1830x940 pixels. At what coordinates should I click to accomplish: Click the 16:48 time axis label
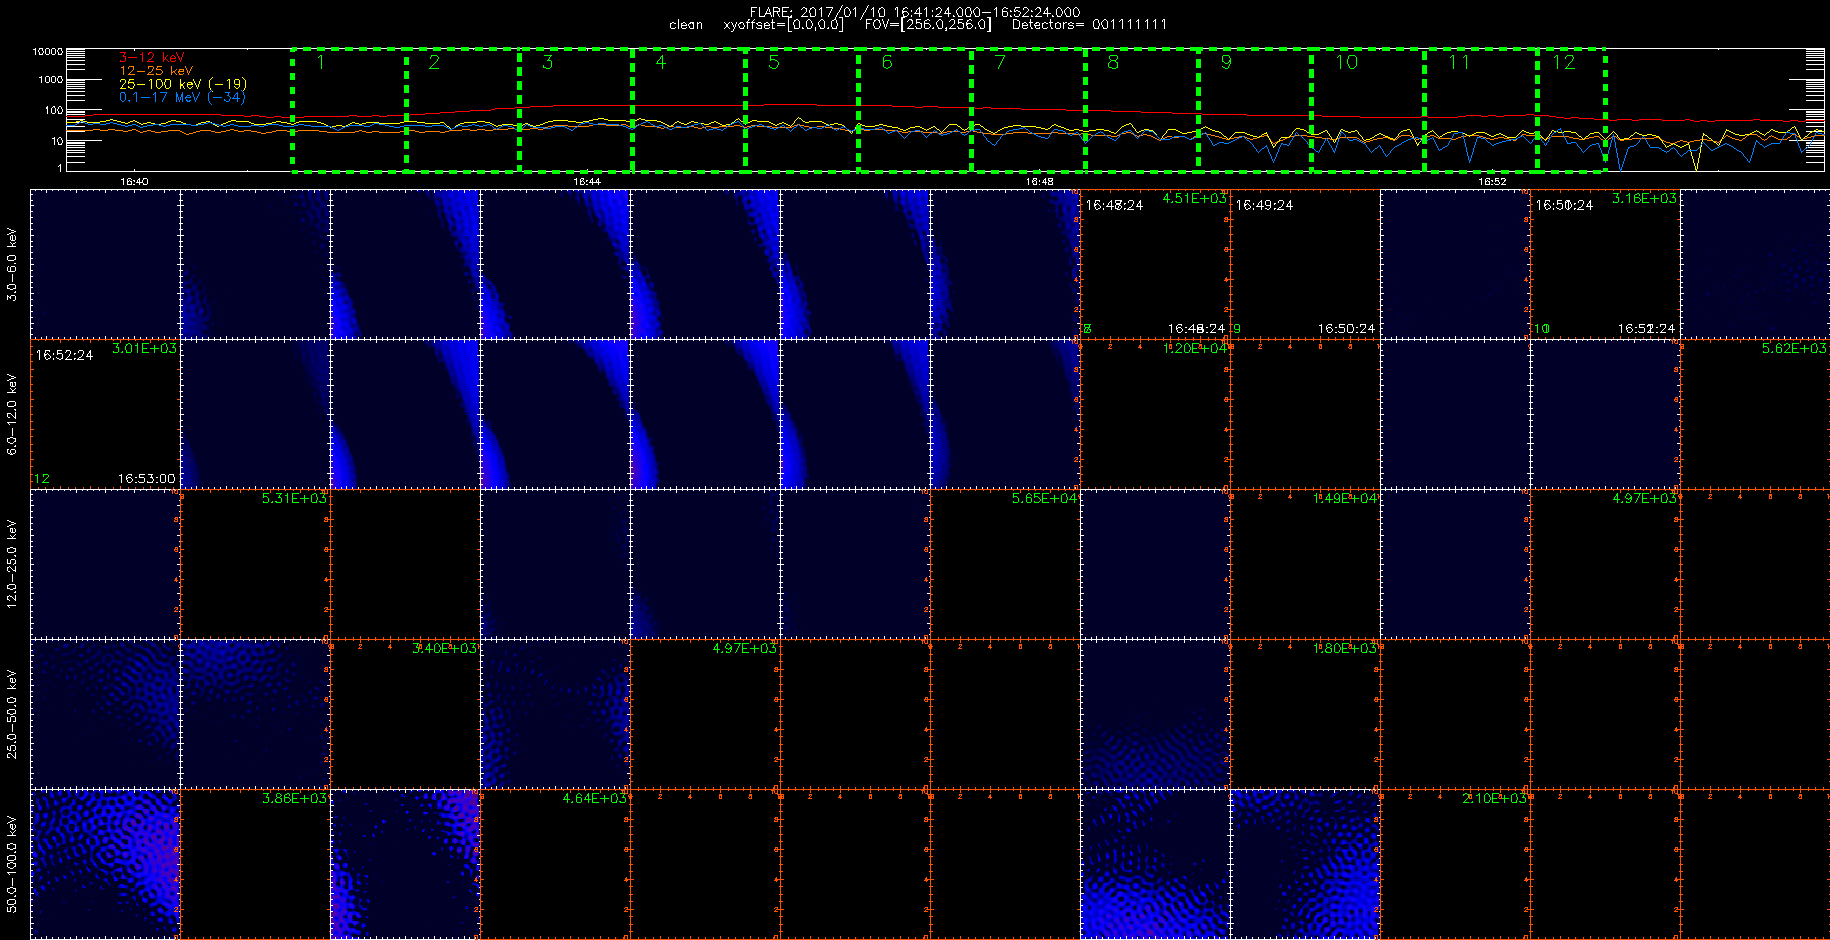point(1039,182)
